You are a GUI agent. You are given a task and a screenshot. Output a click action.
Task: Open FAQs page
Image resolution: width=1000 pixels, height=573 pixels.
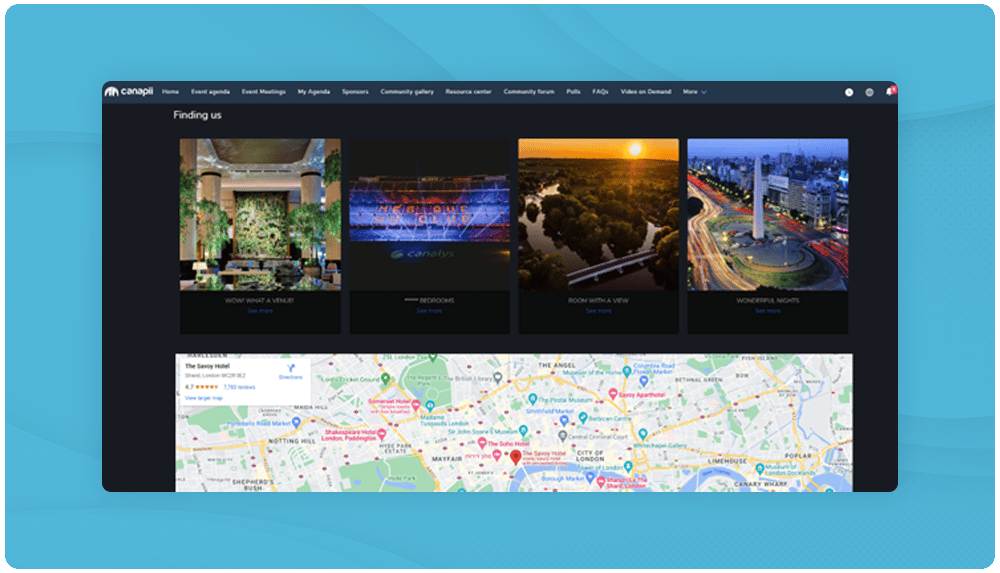tap(600, 92)
